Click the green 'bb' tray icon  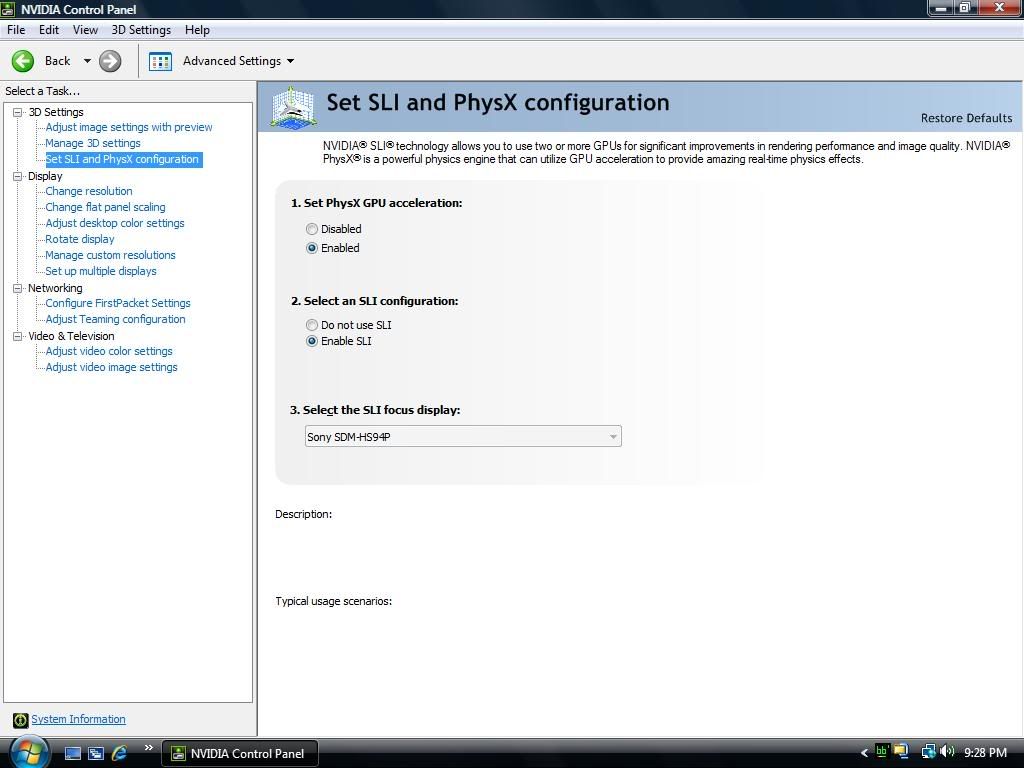point(881,752)
